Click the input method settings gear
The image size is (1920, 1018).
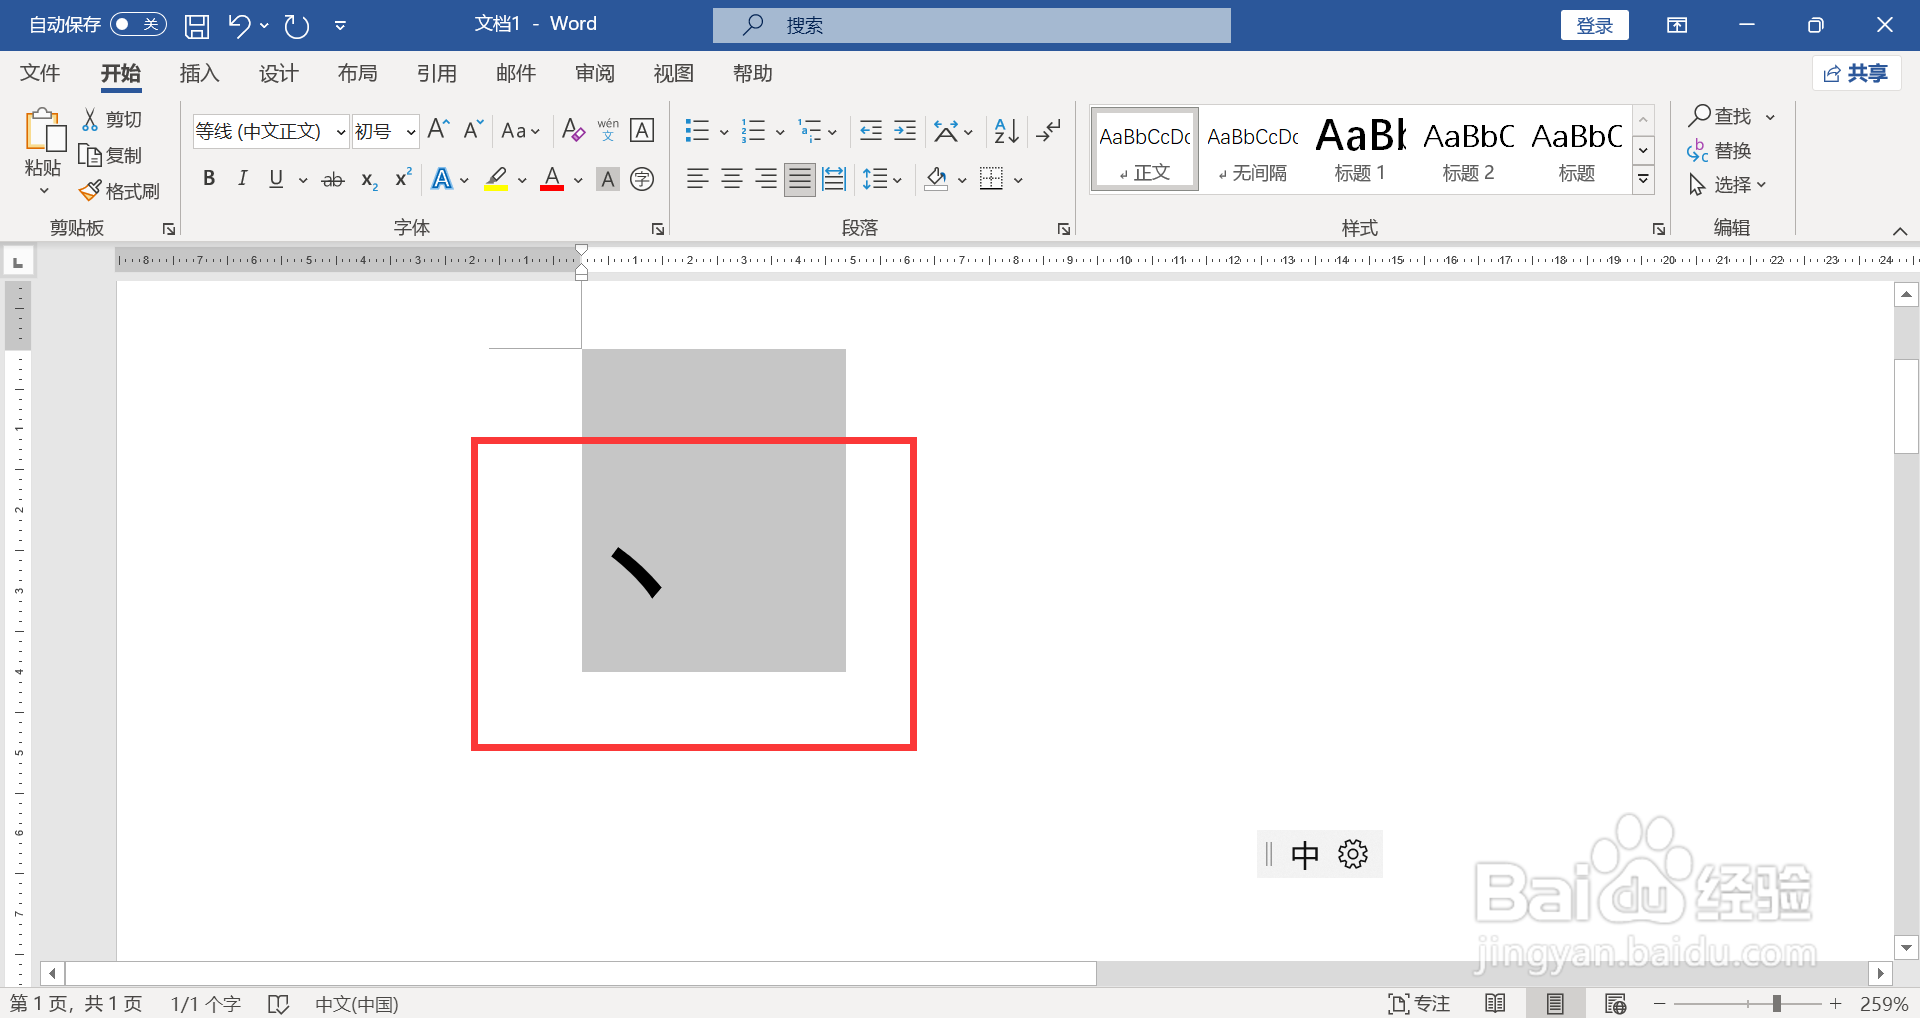[1353, 854]
